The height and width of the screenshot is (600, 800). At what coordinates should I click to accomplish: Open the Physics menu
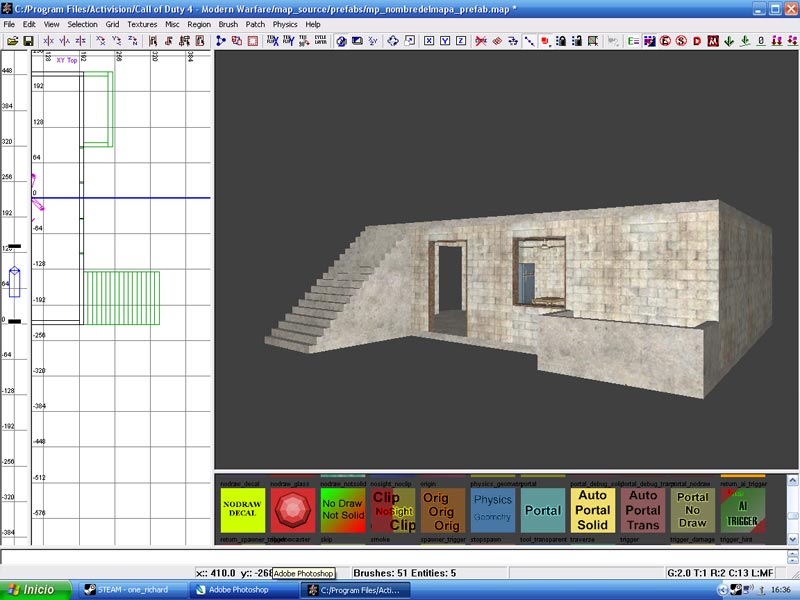tap(285, 24)
